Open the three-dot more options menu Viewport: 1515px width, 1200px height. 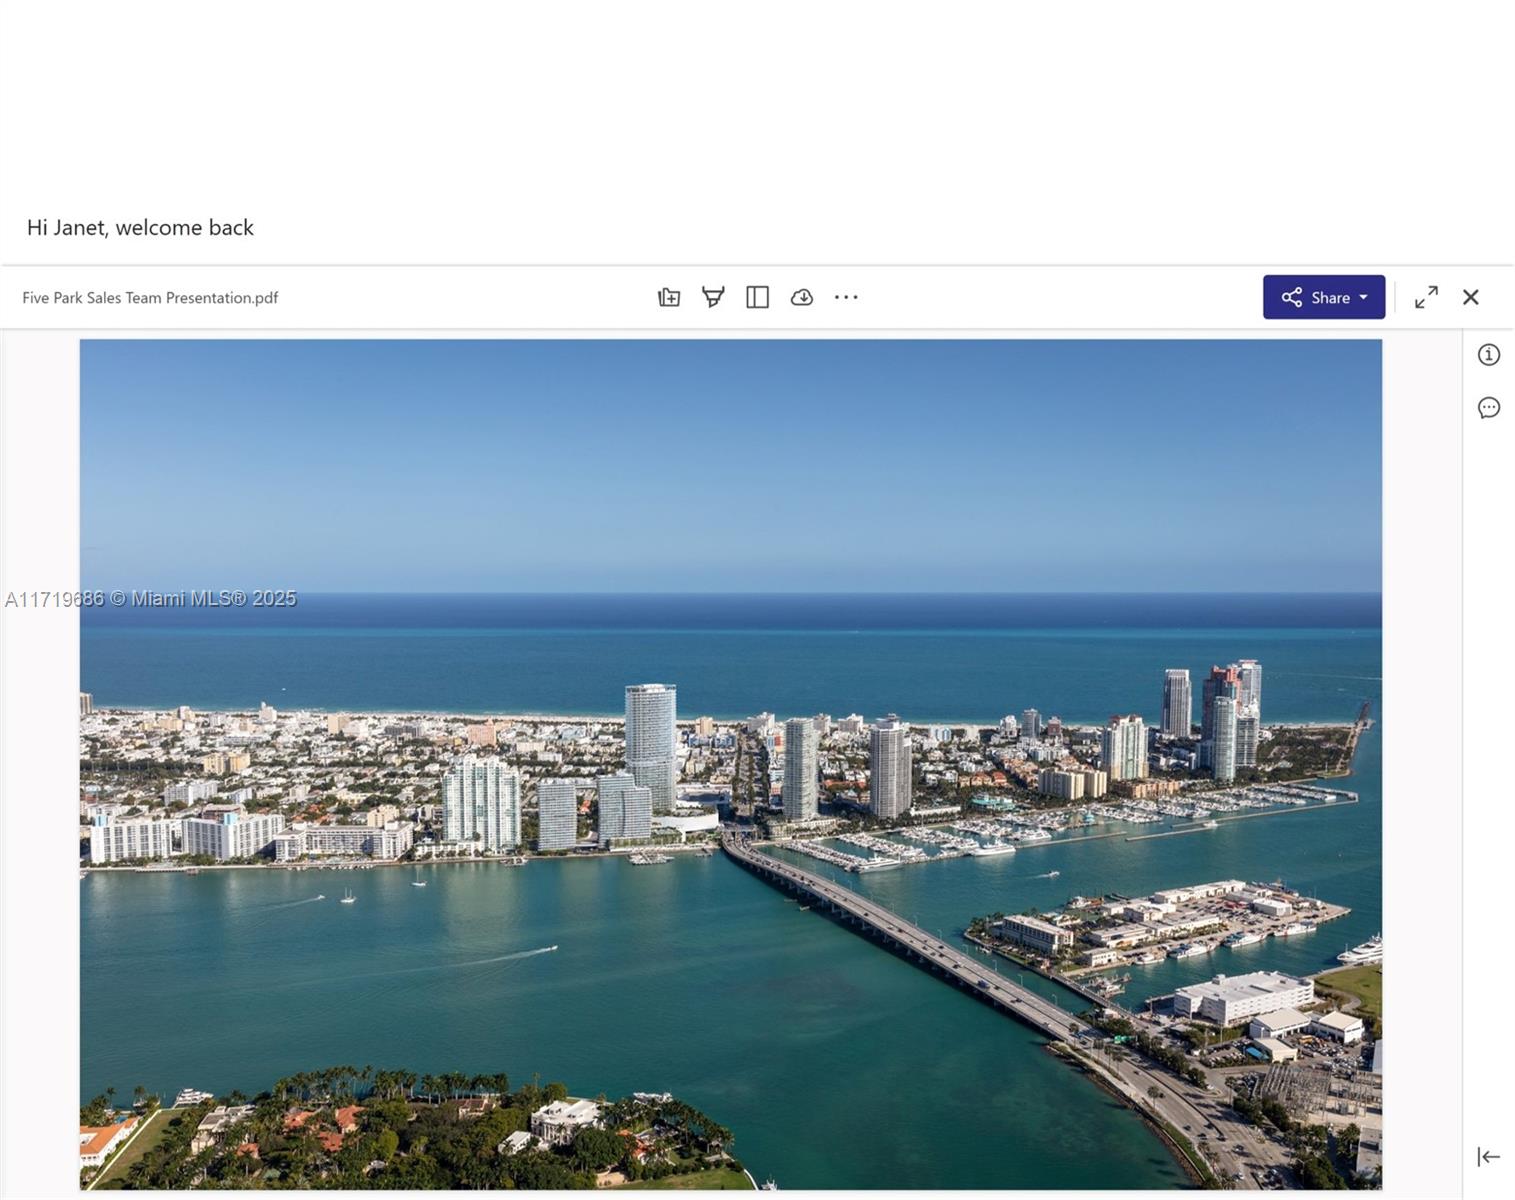846,297
